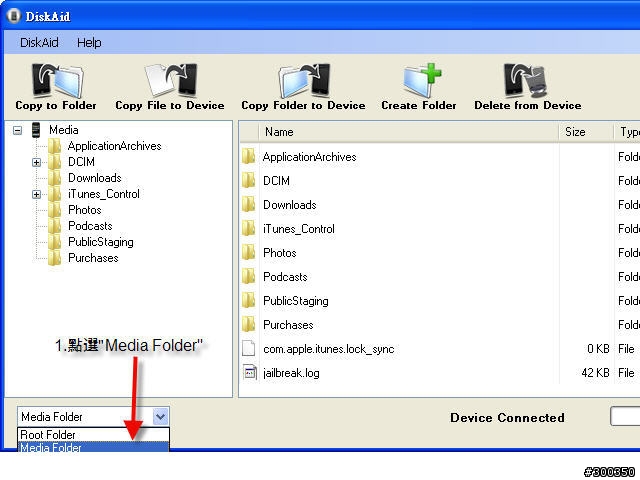Click the Create Folder icon

[x=422, y=80]
